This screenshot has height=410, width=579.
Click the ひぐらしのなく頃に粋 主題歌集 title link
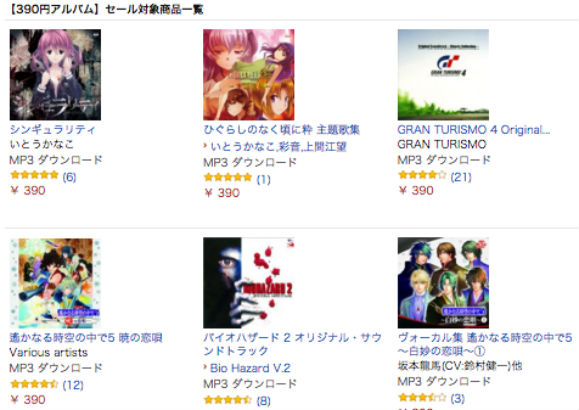click(281, 130)
